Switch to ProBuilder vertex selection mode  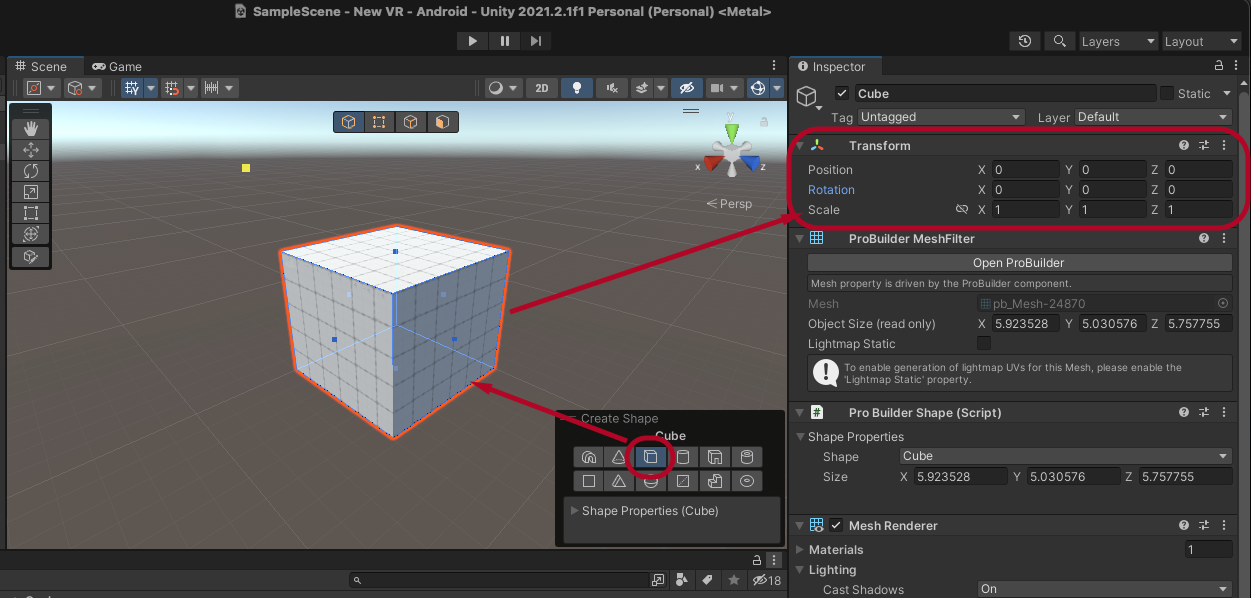point(379,122)
